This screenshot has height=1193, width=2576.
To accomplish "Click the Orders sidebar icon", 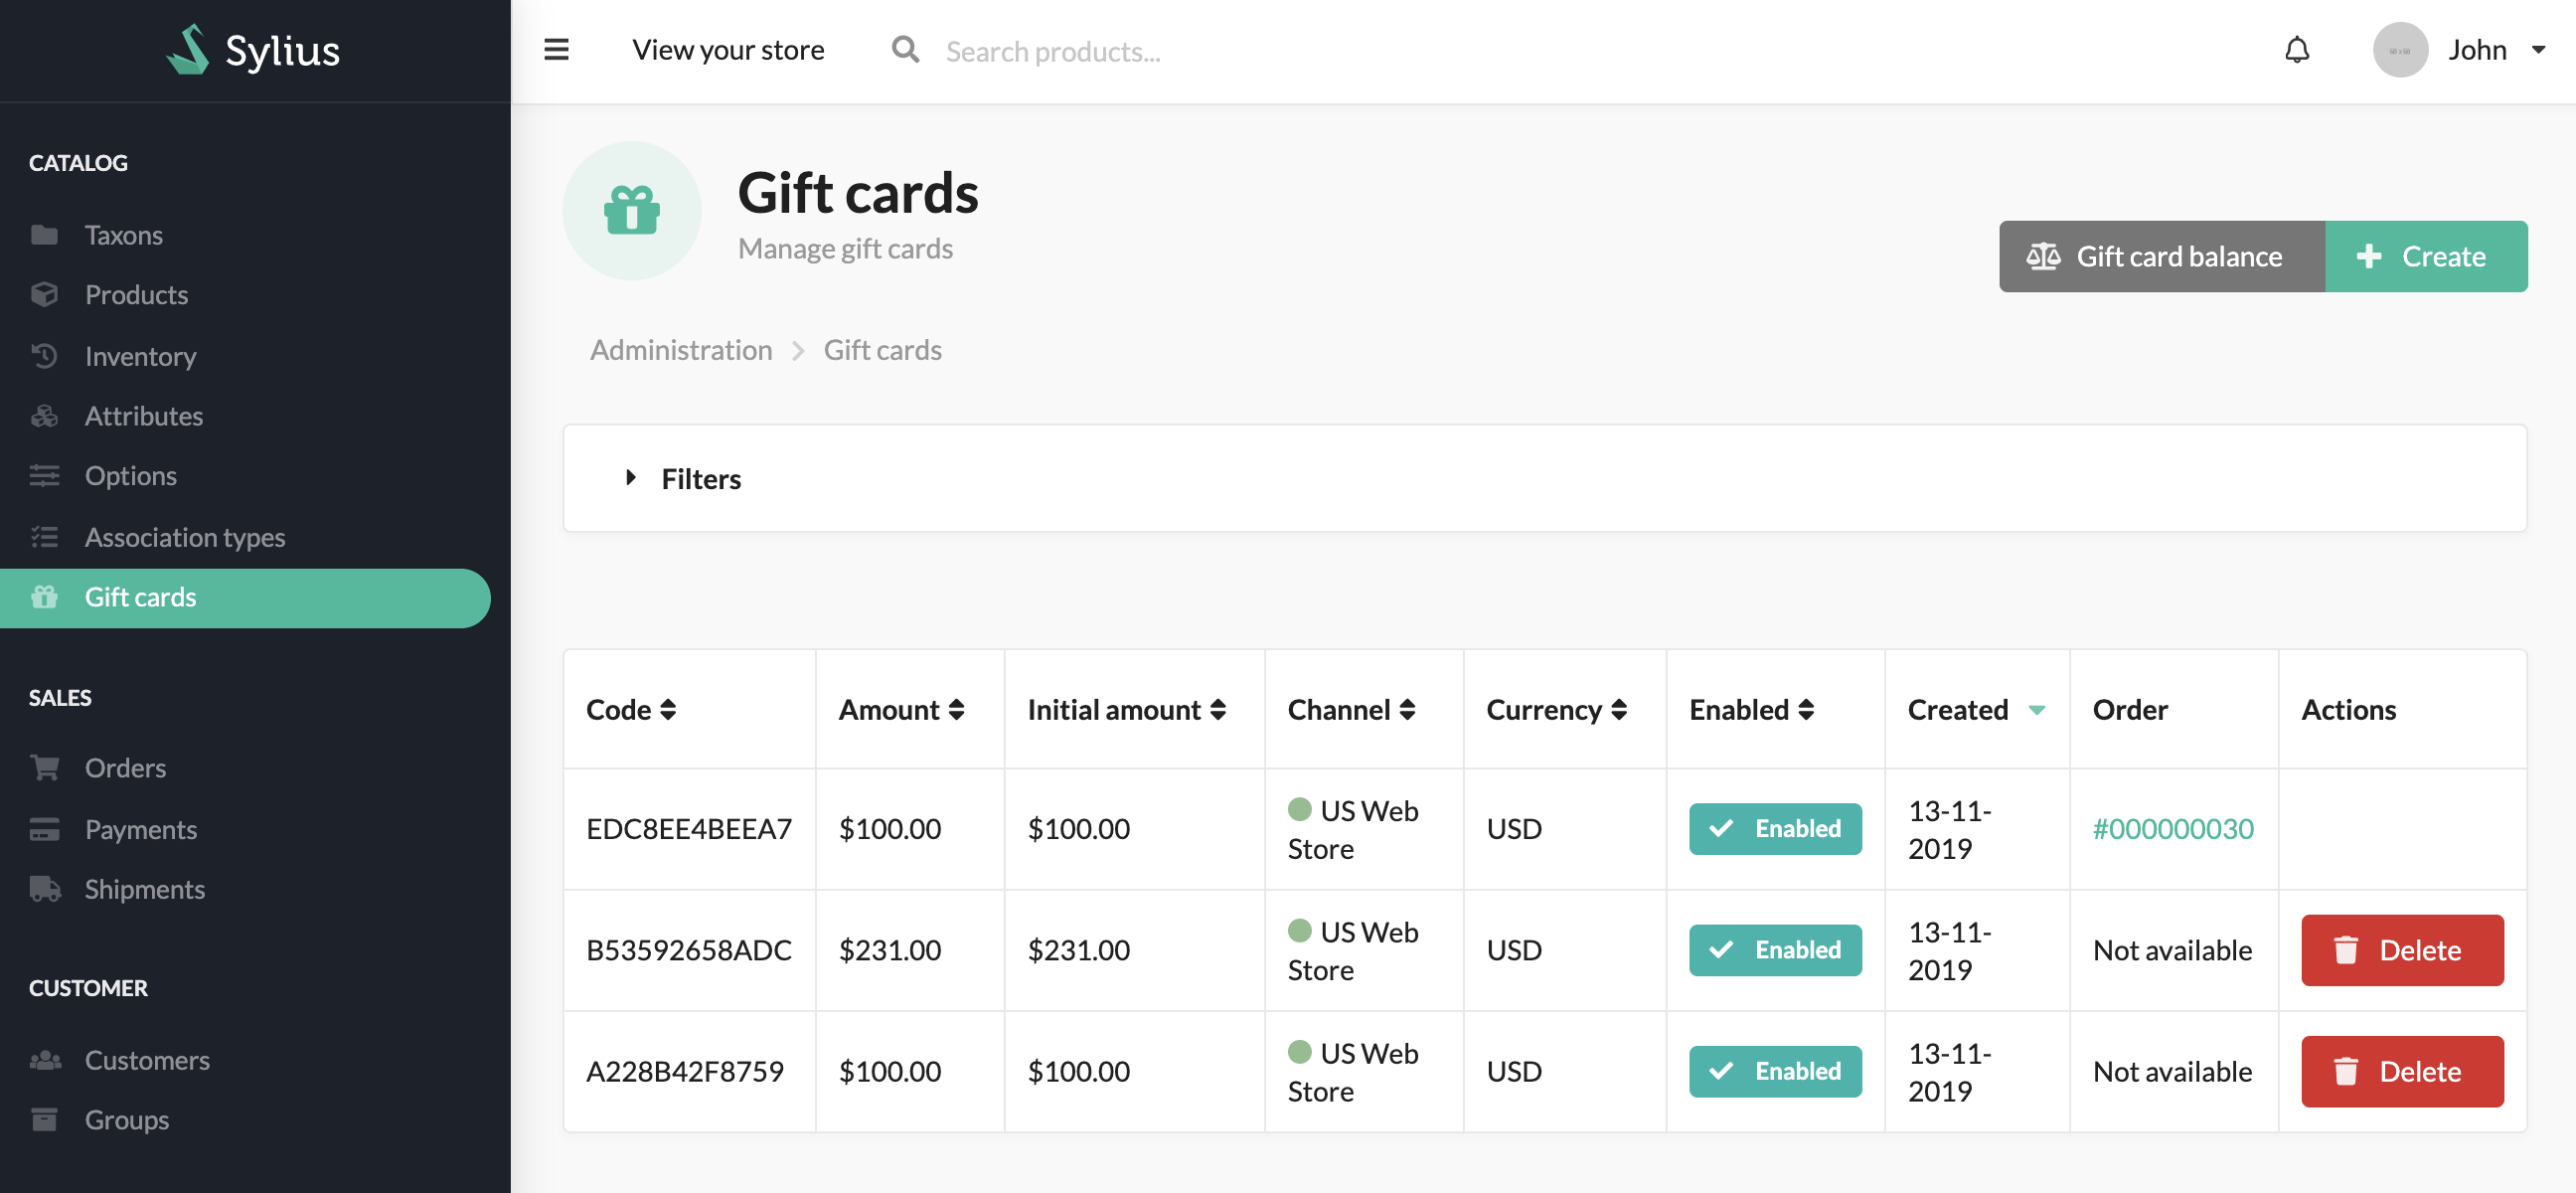I will tap(43, 766).
